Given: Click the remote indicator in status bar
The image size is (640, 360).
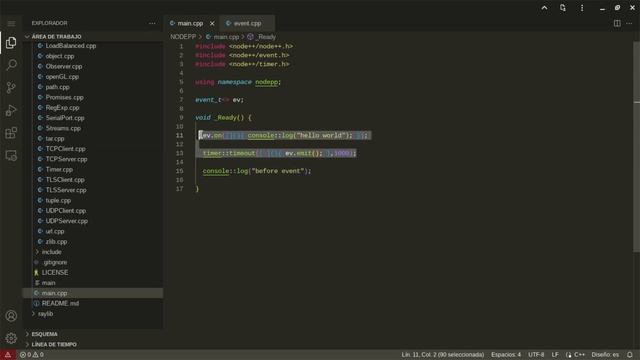Looking at the screenshot, I should [x=8, y=355].
